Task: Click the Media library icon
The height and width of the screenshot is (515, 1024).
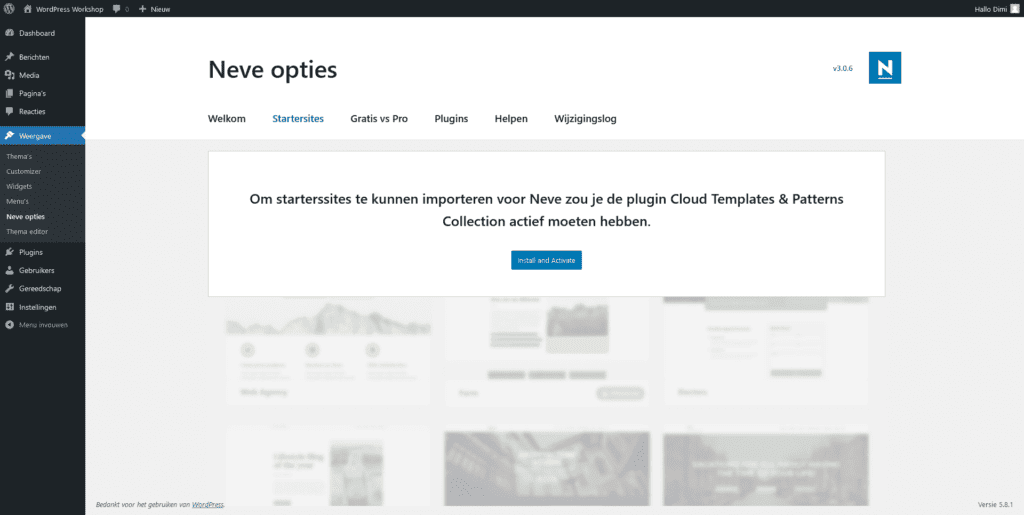Action: pyautogui.click(x=10, y=75)
